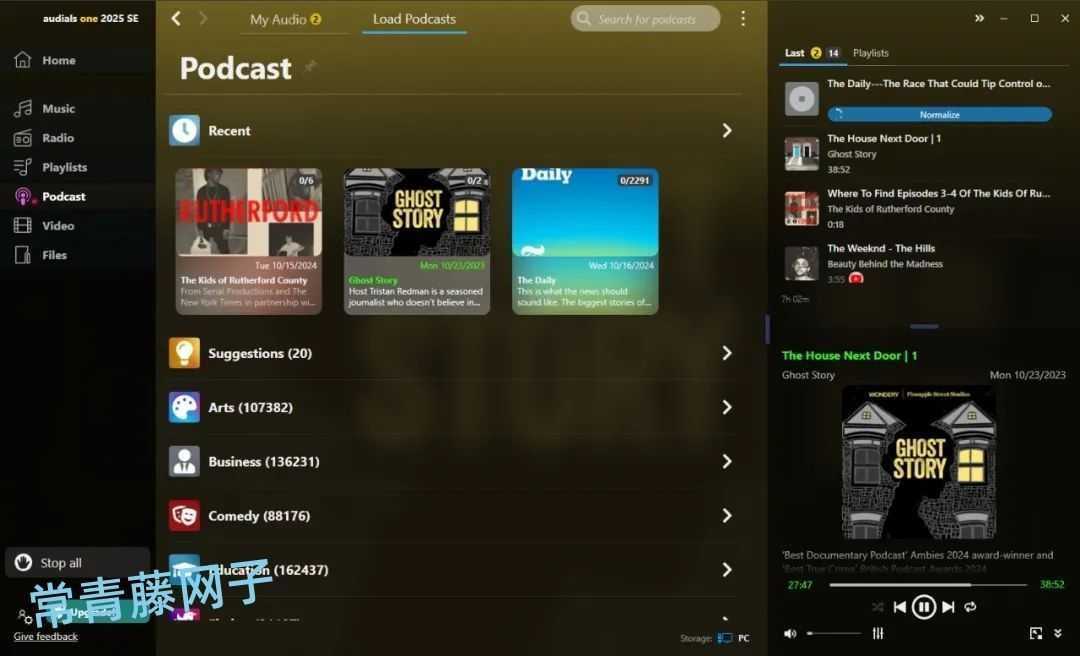Open The Kids of Rutherford County card

(x=249, y=241)
